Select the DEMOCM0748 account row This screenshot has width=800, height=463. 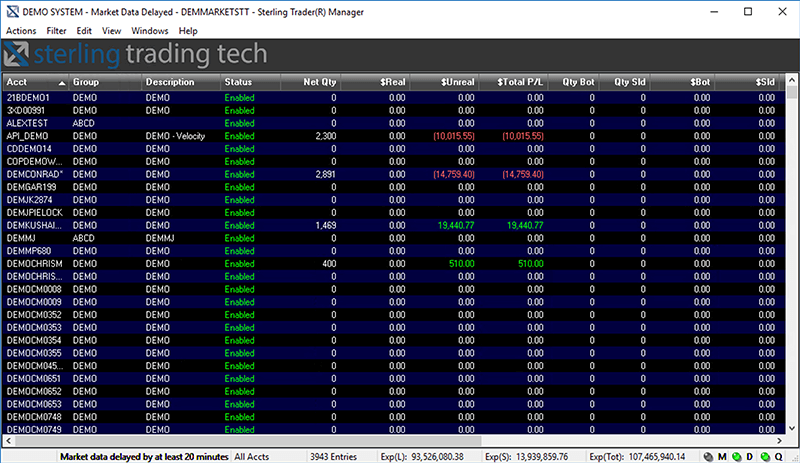(394, 417)
